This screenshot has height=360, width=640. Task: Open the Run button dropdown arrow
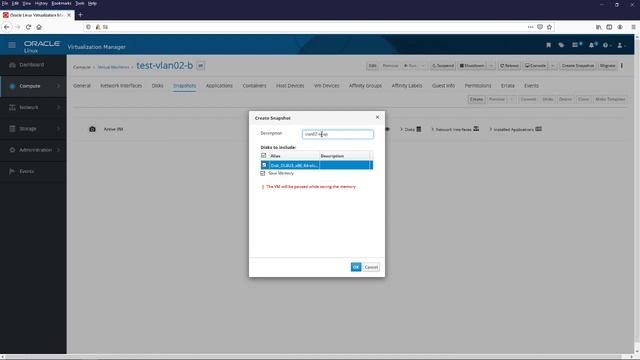pyautogui.click(x=423, y=66)
